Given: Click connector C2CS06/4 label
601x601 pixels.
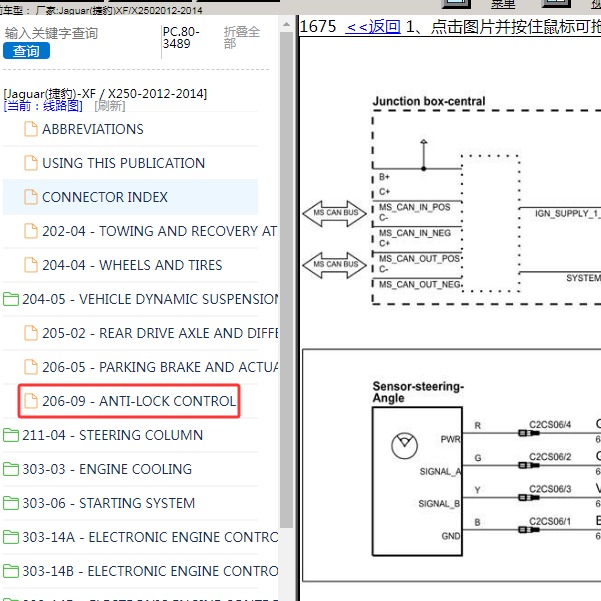Looking at the screenshot, I should [x=550, y=425].
